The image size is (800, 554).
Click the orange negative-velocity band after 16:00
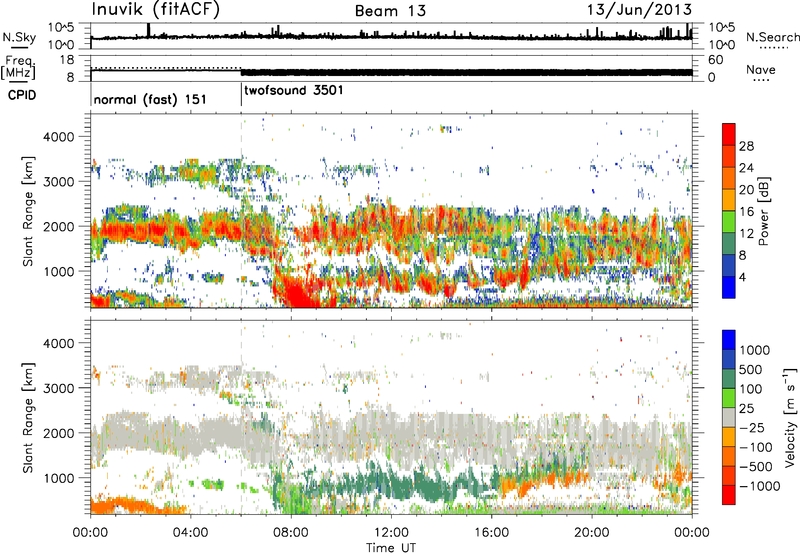[541, 481]
